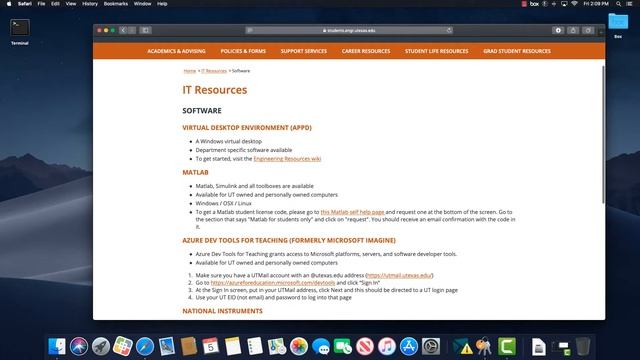Open the File menu
640x360 pixels.
pos(41,4)
